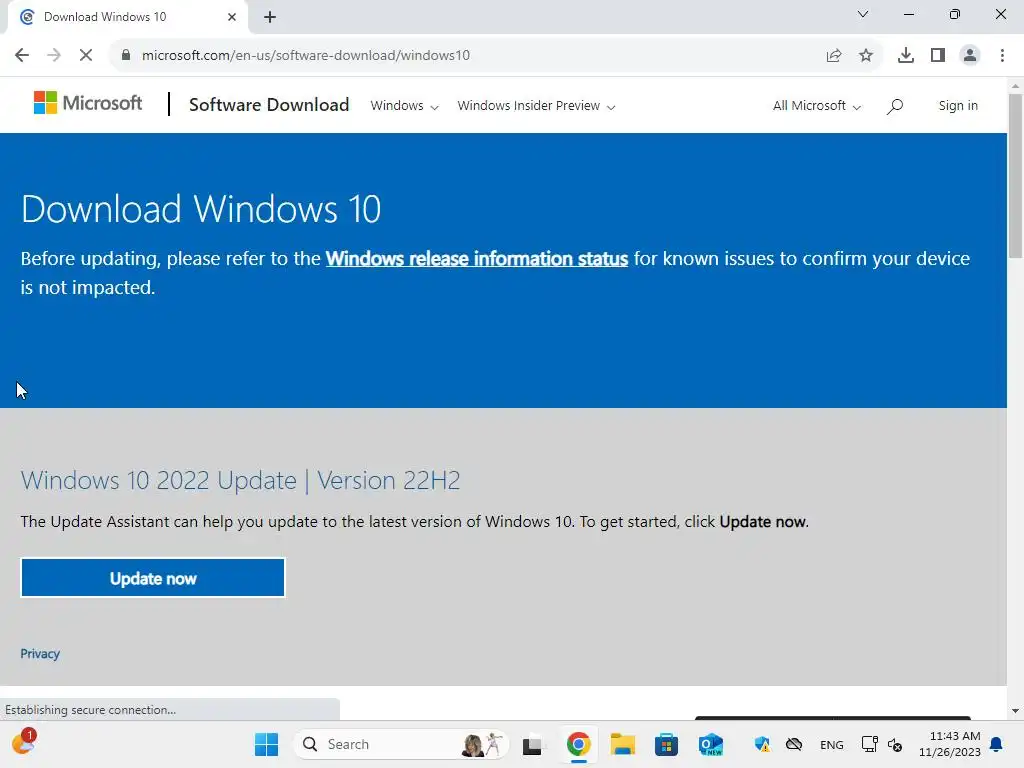
Task: Expand the All Microsoft menu
Action: (x=817, y=106)
